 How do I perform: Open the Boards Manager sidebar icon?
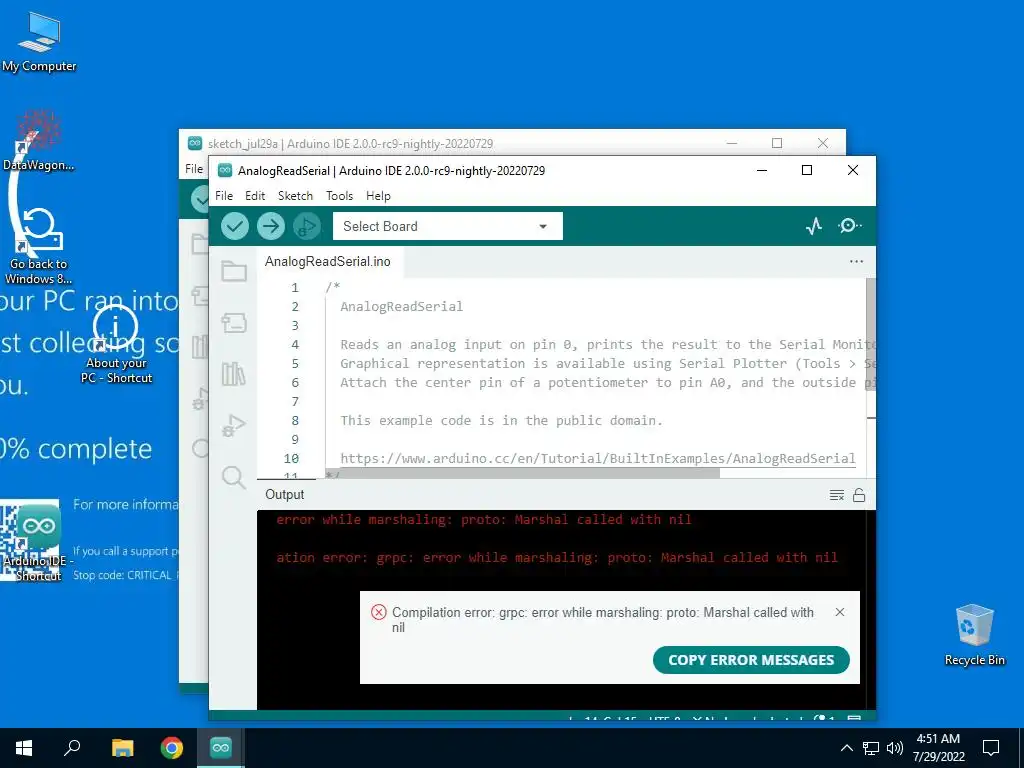pyautogui.click(x=234, y=323)
